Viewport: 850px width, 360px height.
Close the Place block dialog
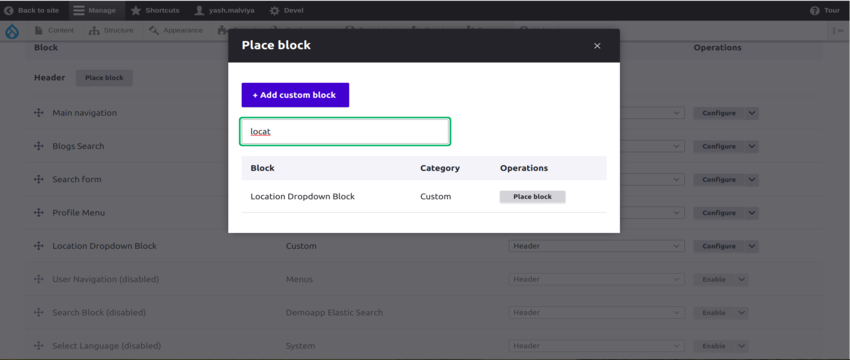coord(597,46)
